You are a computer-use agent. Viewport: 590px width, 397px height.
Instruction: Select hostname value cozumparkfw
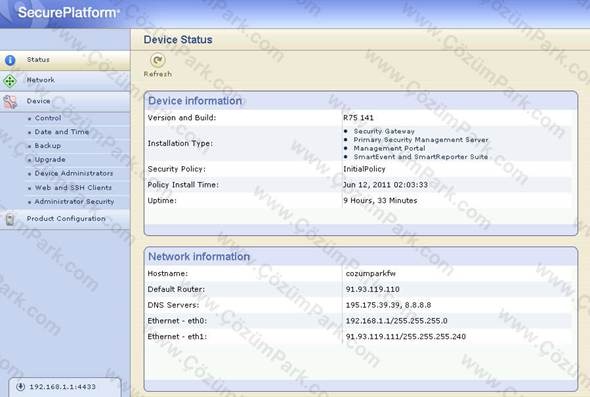click(371, 274)
